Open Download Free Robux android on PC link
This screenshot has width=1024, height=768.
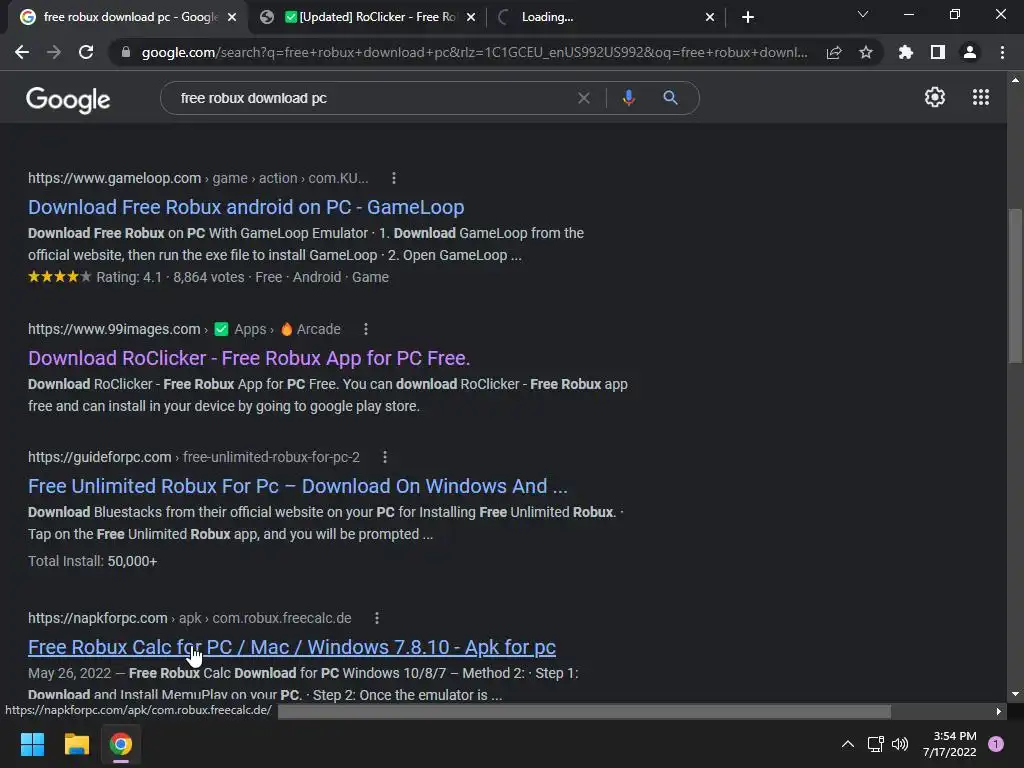[x=246, y=207]
